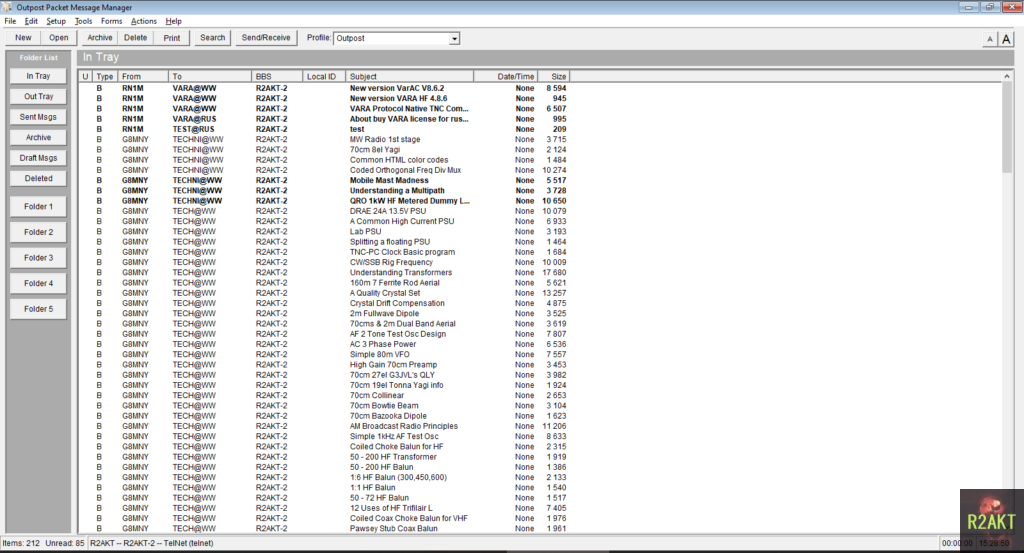
Task: Open Folder 3
Action: pos(39,258)
